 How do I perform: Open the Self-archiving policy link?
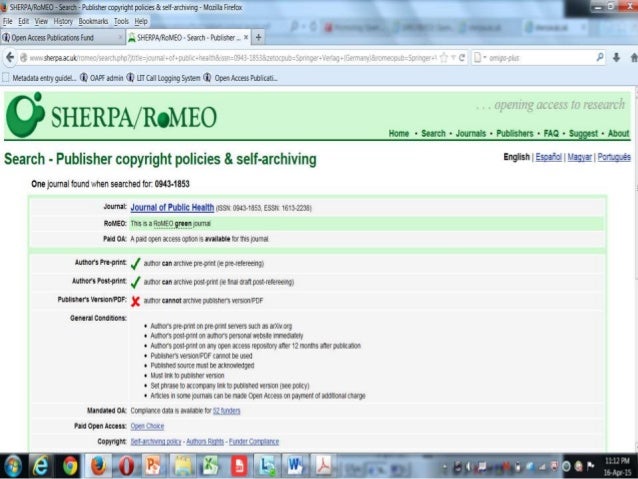[x=156, y=442]
